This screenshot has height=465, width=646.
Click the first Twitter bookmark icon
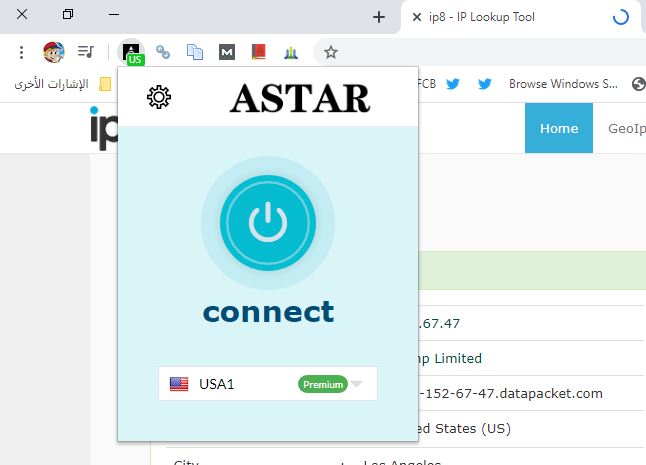[453, 84]
